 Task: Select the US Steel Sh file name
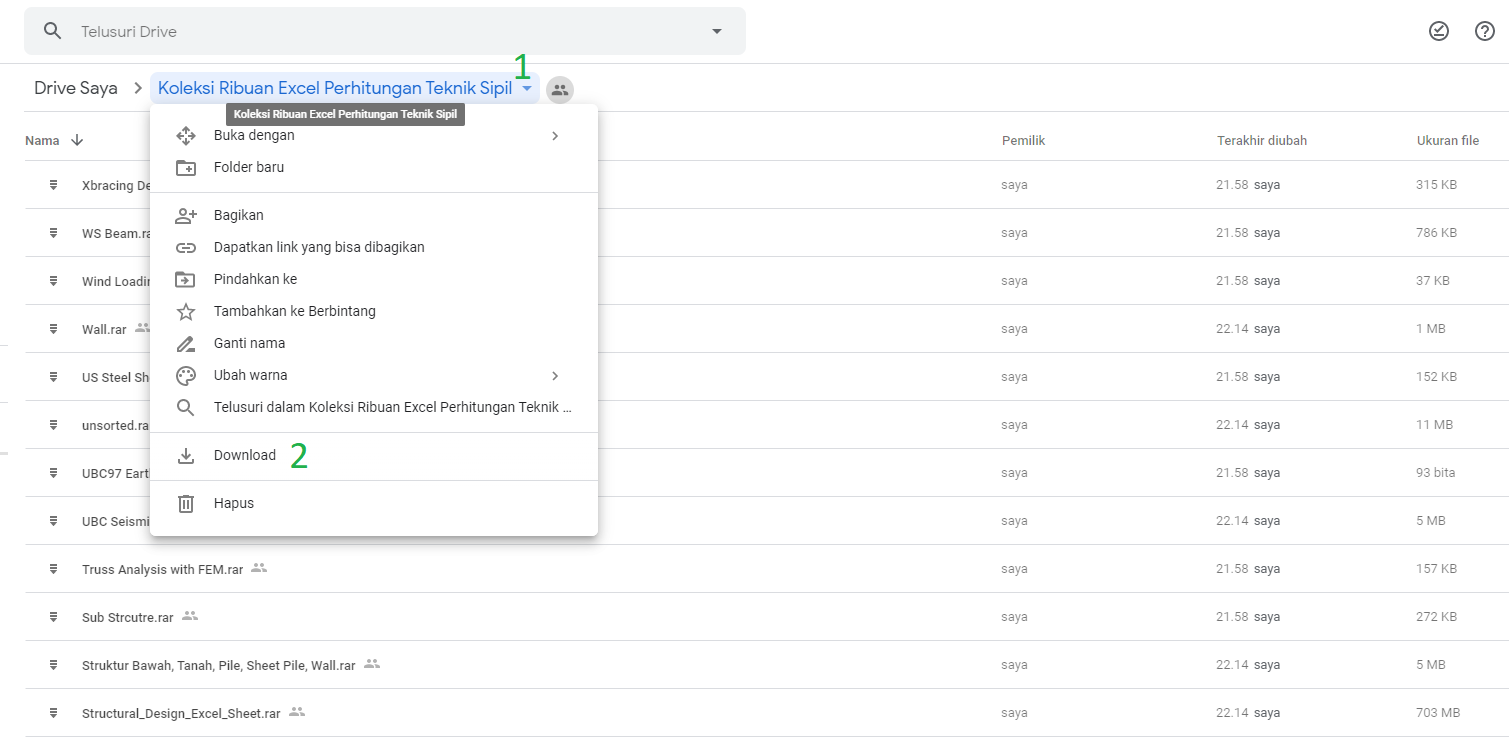pyautogui.click(x=116, y=377)
